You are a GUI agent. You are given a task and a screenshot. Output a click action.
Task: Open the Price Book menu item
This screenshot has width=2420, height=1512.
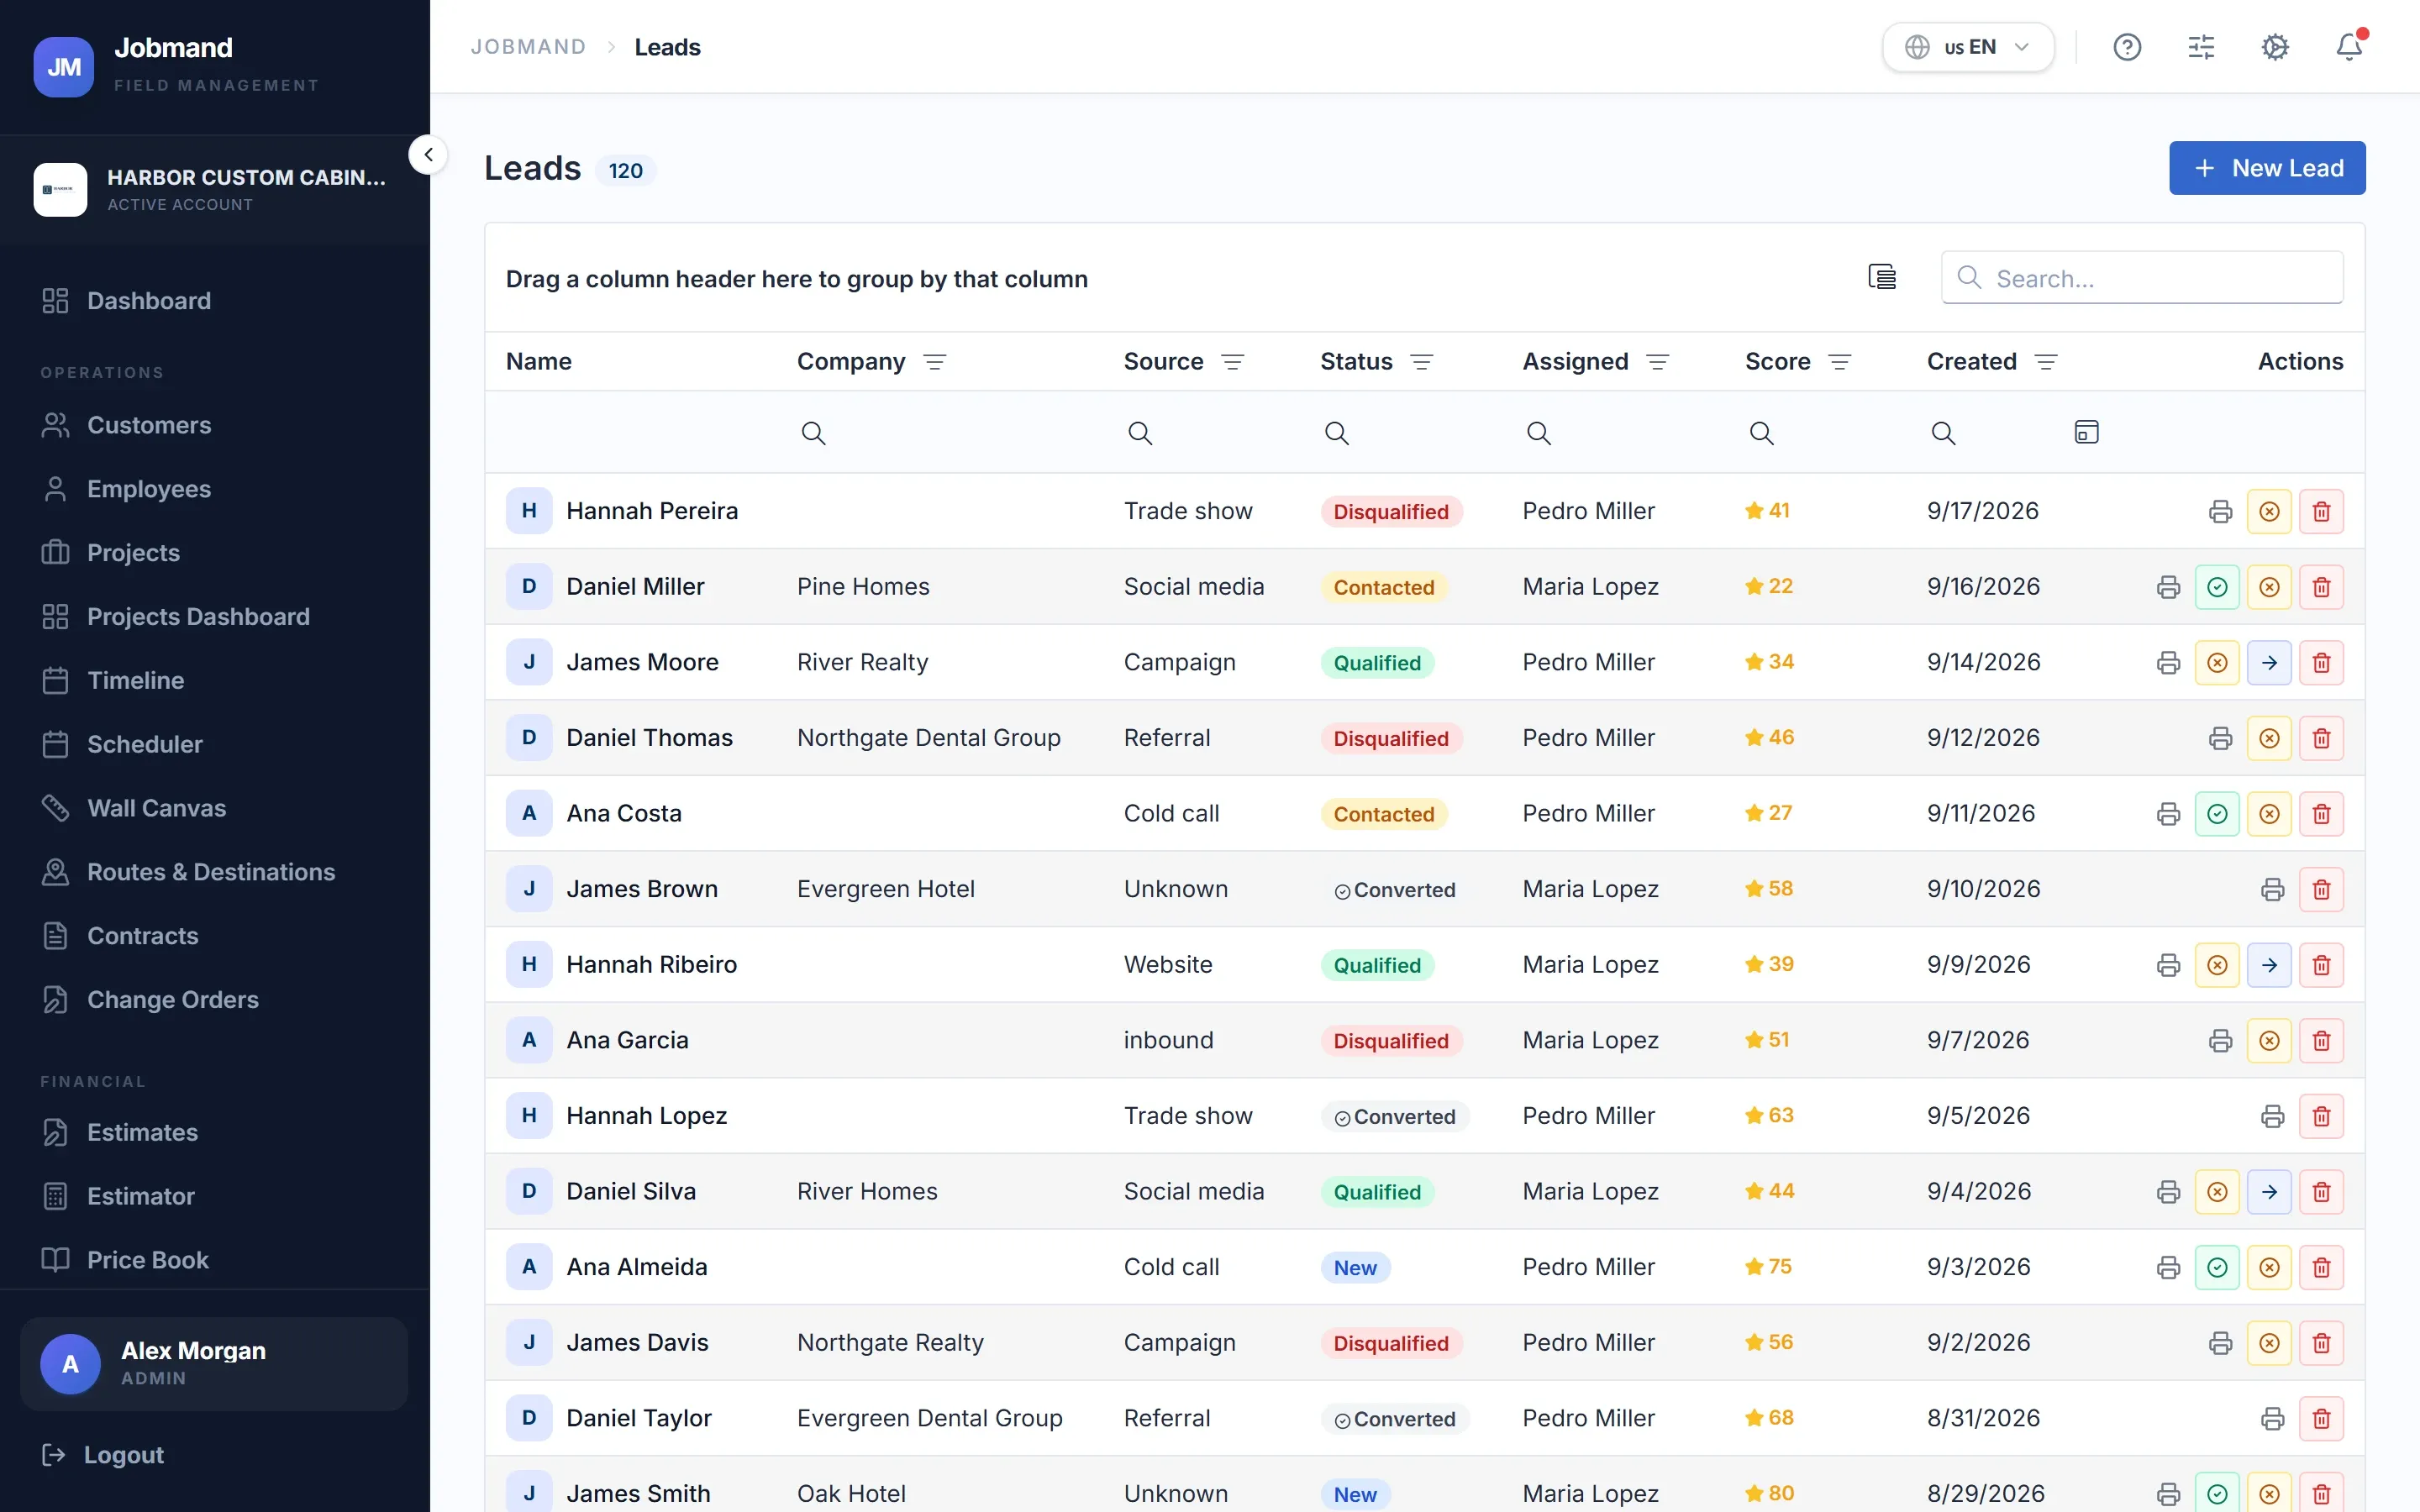click(215, 1260)
